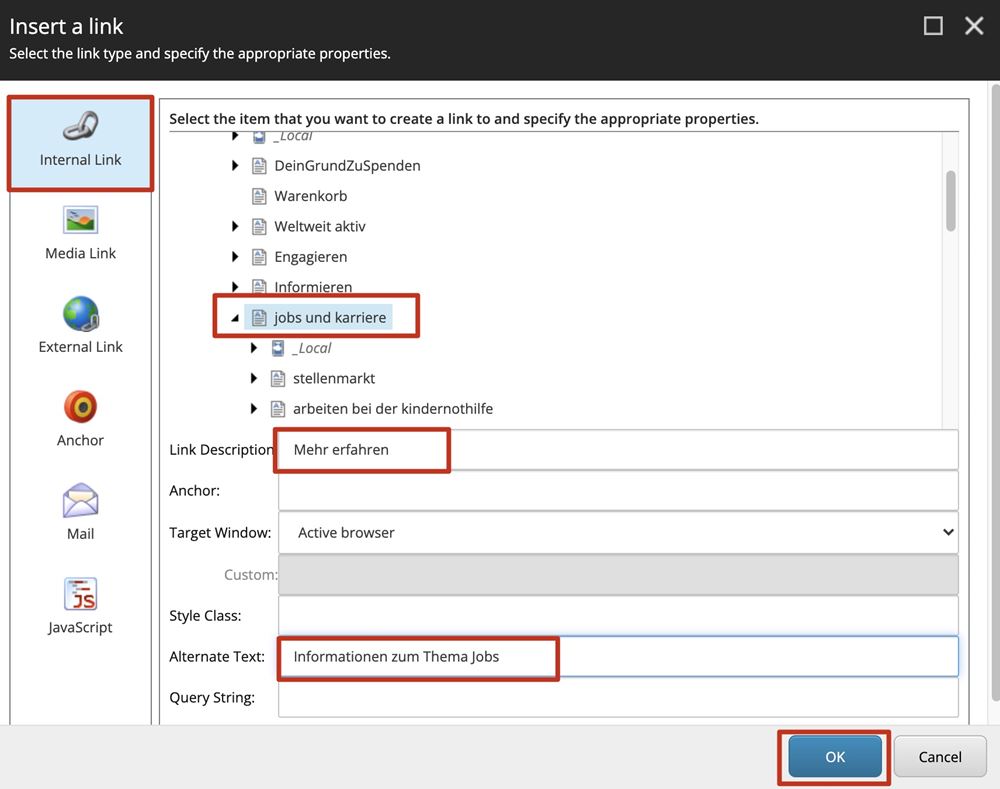Viewport: 1000px width, 789px height.
Task: Pick the Anchor link type icon
Action: point(80,407)
